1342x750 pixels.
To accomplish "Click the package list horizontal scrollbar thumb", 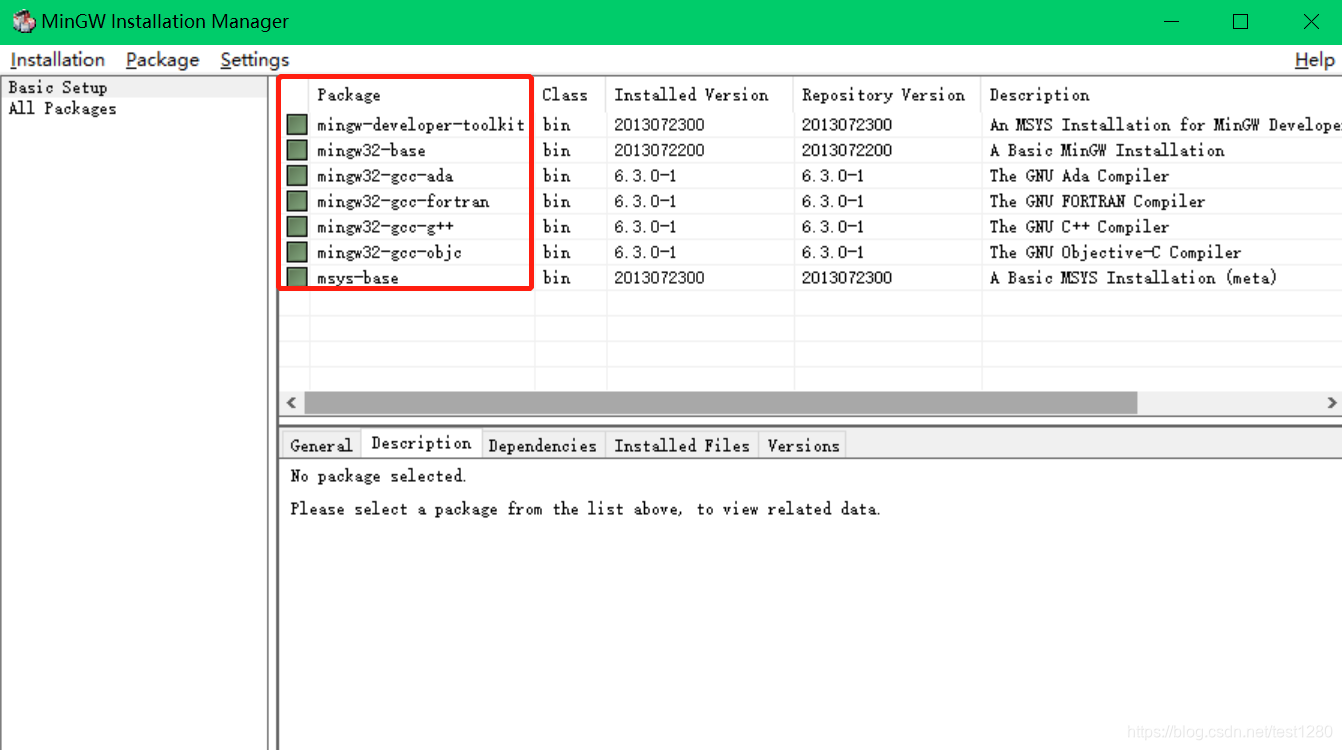I will tap(721, 403).
